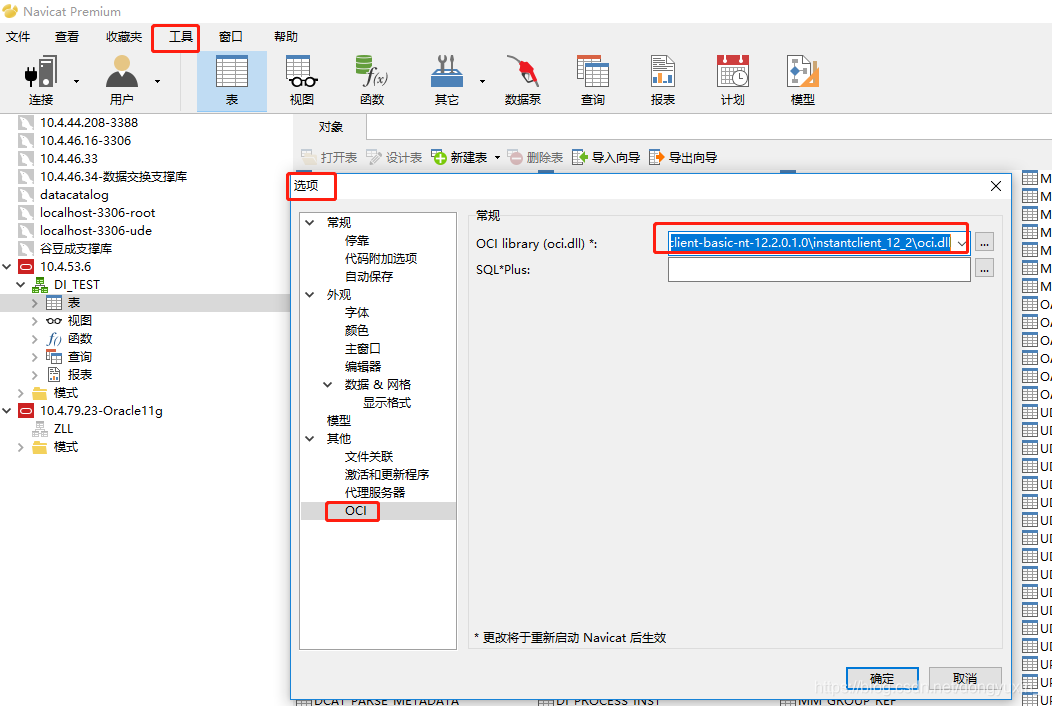Collapse the 10.4.79.23-Oracle11g node

pyautogui.click(x=7, y=411)
